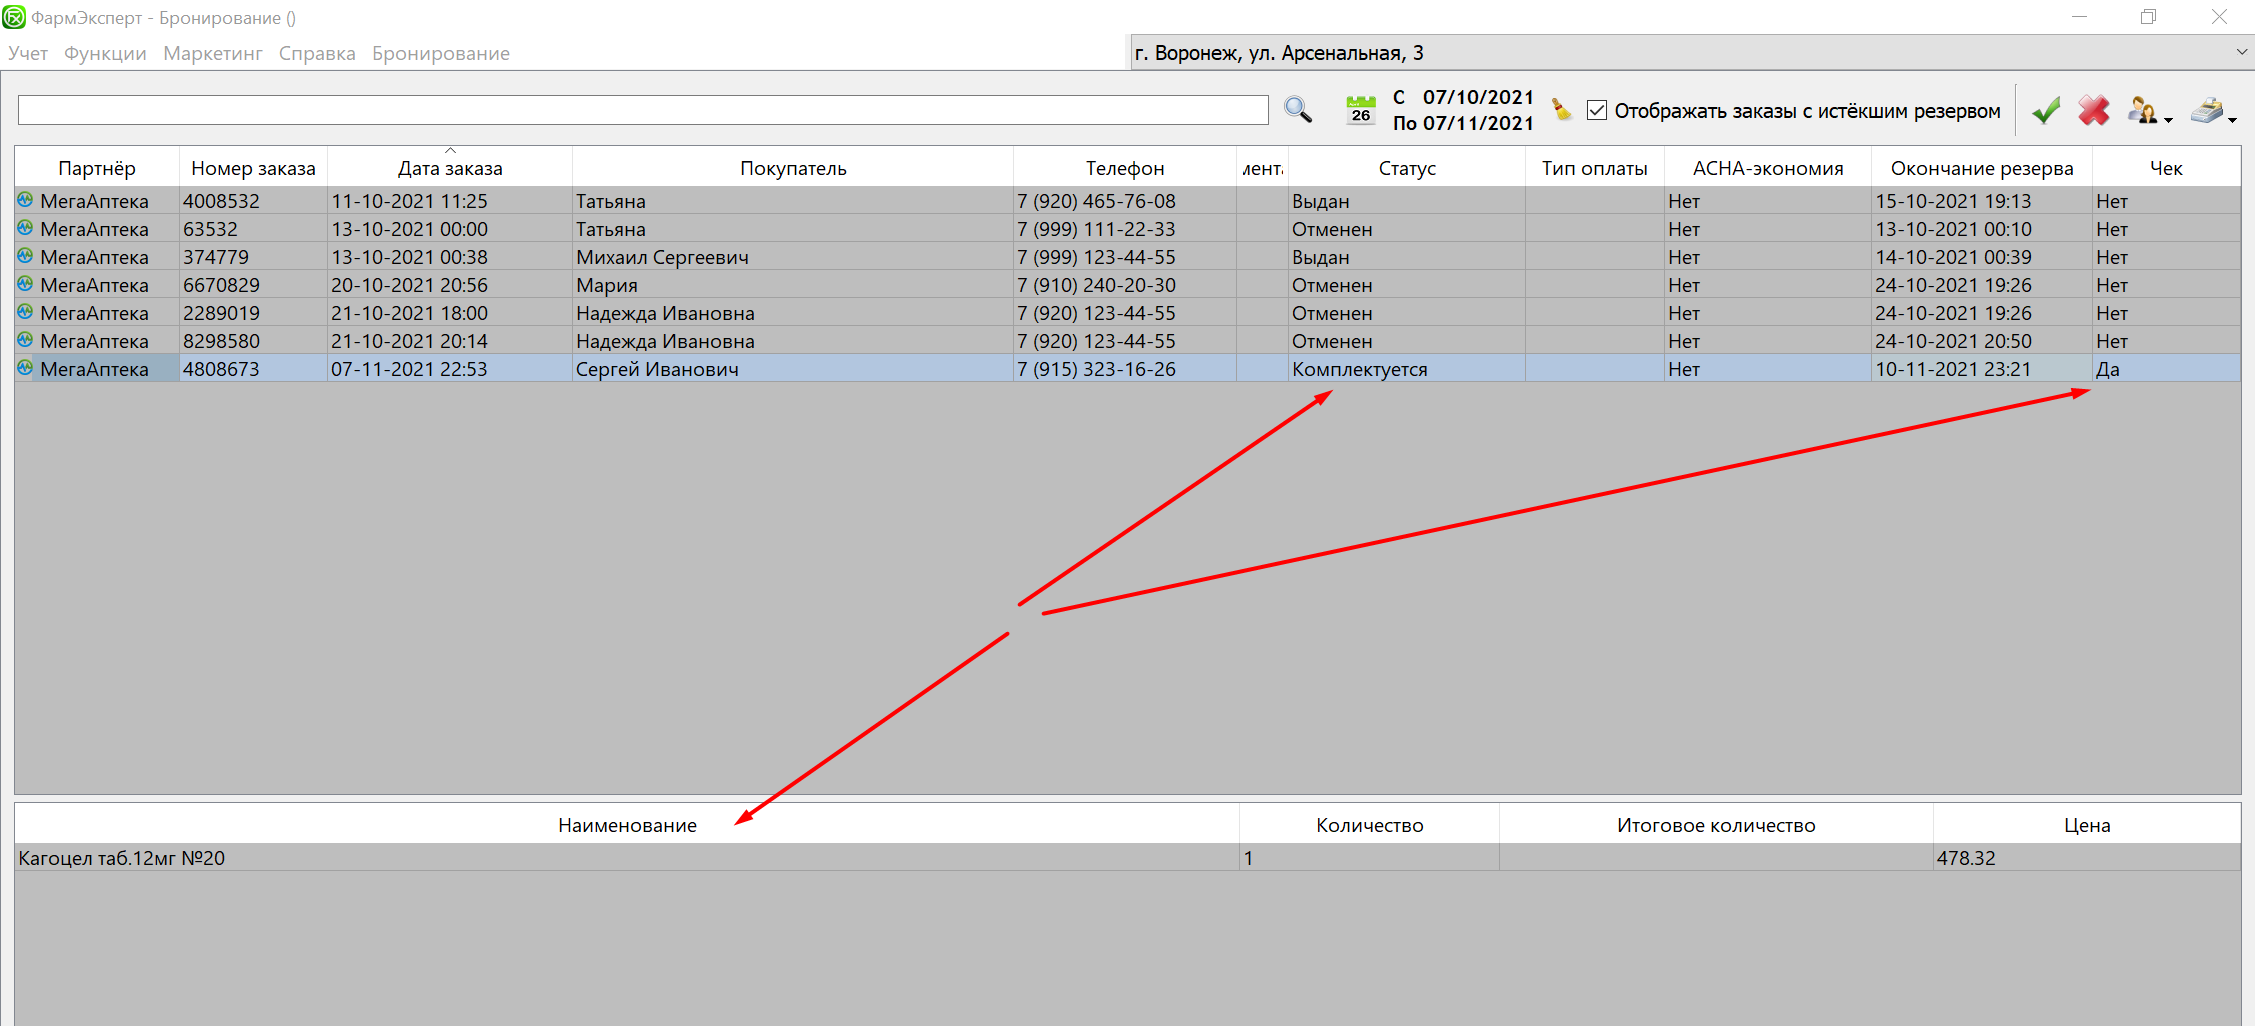Click the green checkmark confirm icon

pyautogui.click(x=2046, y=110)
